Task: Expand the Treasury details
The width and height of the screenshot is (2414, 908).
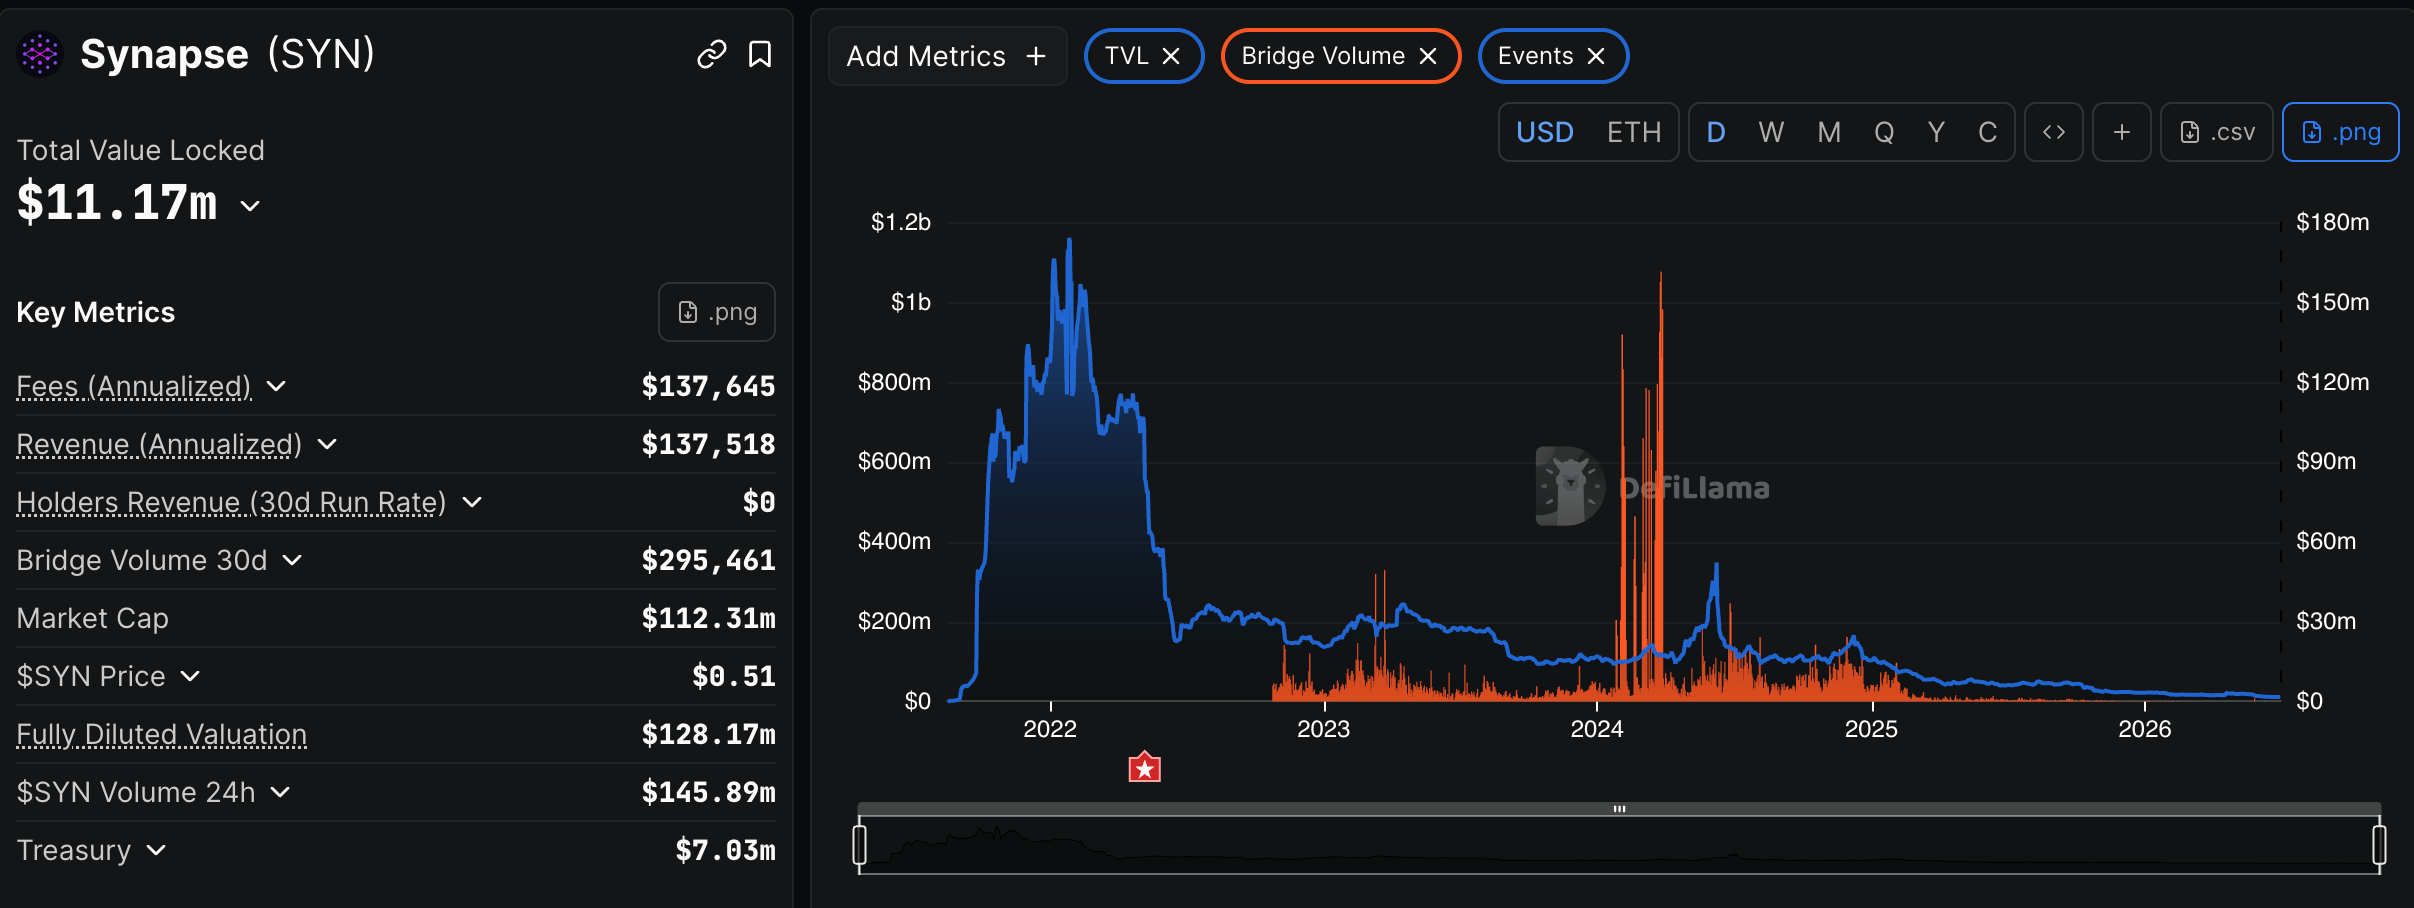Action: click(x=156, y=850)
